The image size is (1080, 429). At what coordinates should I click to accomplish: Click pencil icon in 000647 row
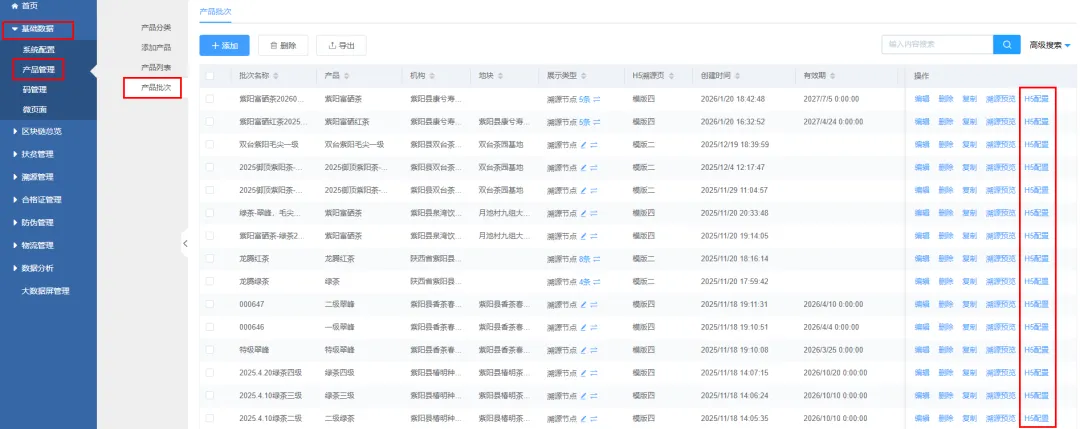click(583, 304)
